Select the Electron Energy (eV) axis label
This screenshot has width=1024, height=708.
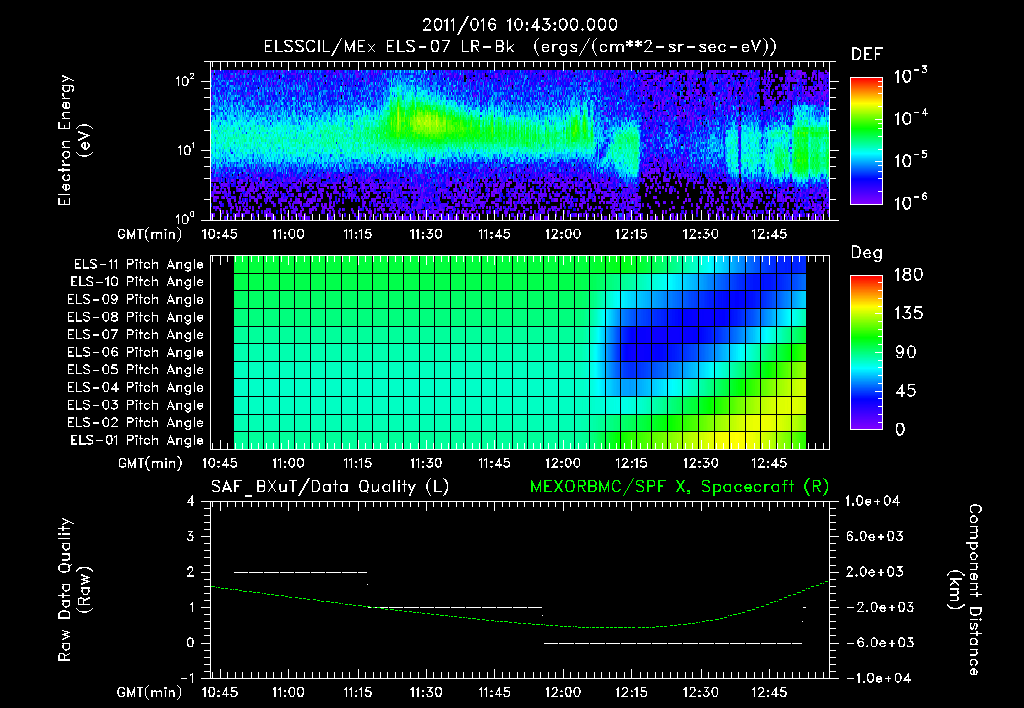74,140
